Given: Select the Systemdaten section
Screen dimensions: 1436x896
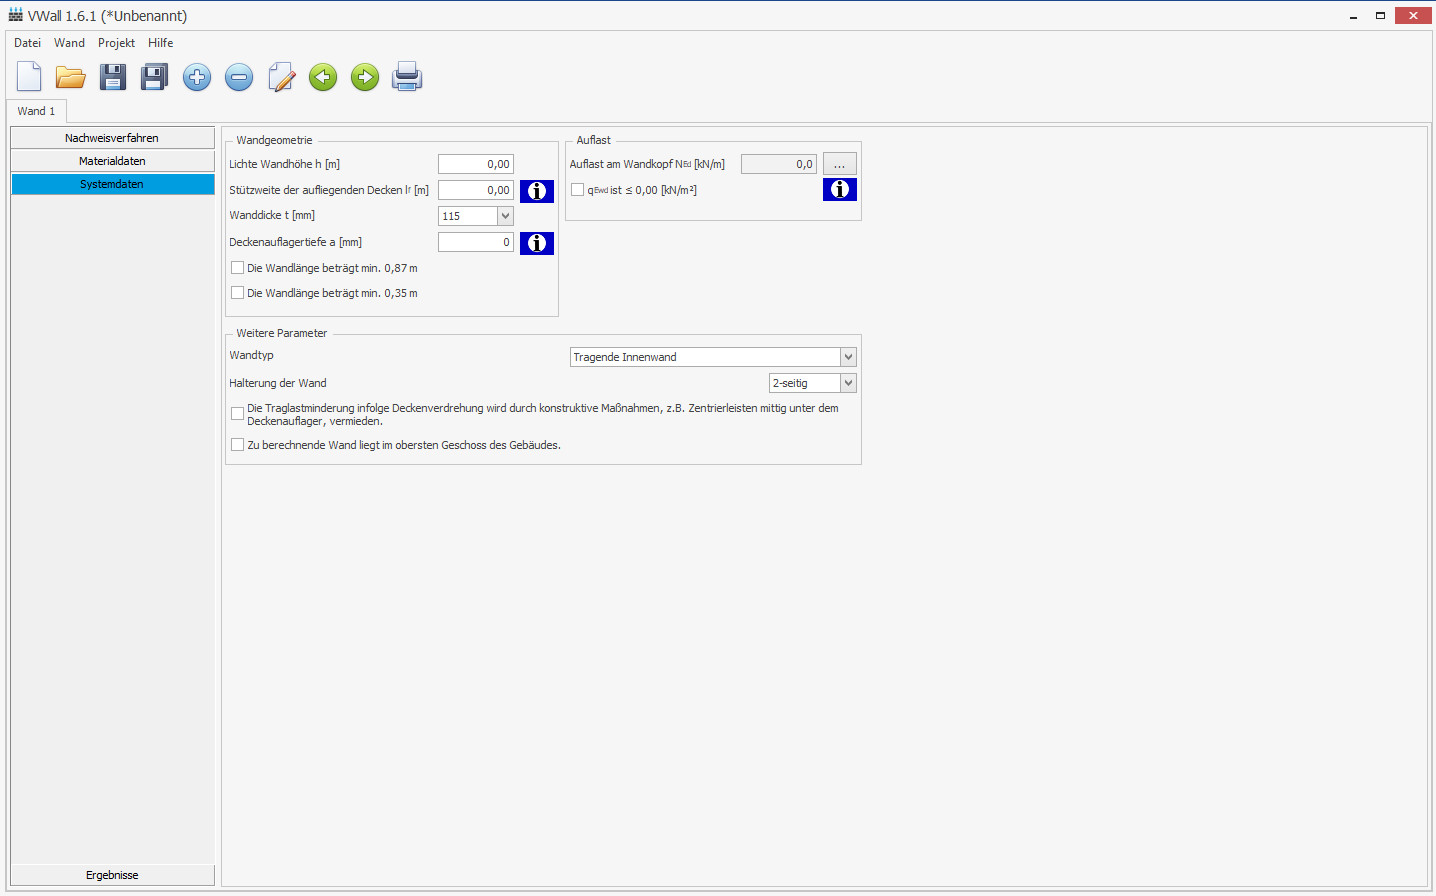Looking at the screenshot, I should (112, 184).
